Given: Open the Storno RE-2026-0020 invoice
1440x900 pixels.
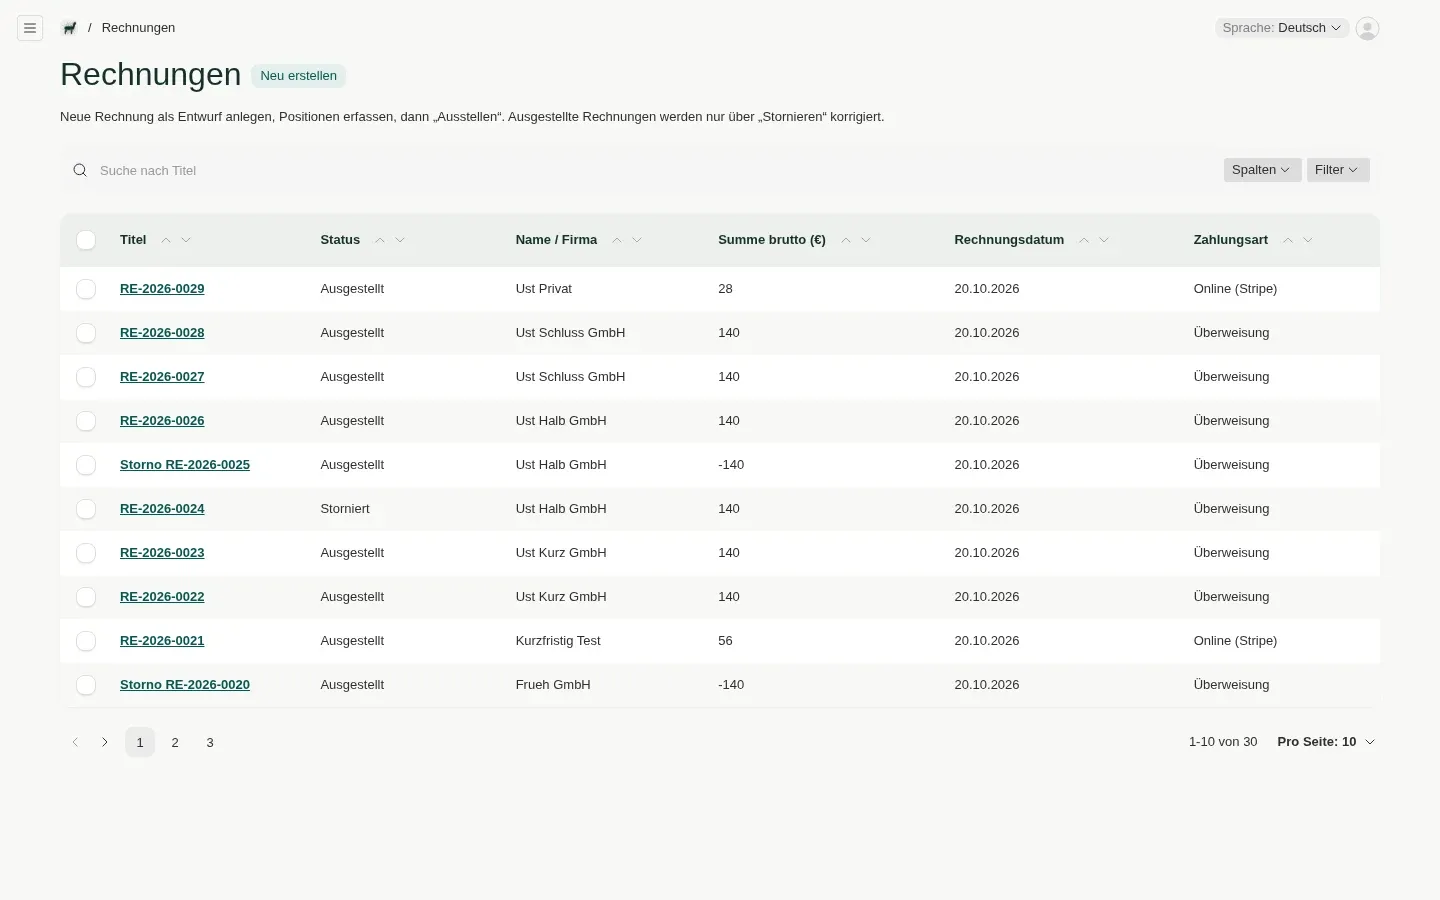Looking at the screenshot, I should click(185, 685).
